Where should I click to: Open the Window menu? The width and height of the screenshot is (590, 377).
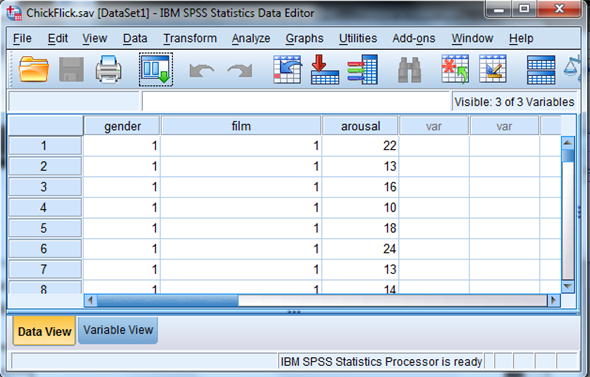[472, 38]
